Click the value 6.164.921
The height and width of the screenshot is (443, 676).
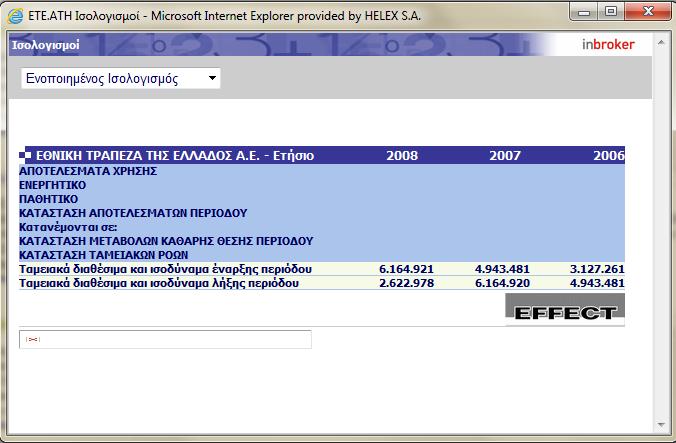click(x=406, y=269)
